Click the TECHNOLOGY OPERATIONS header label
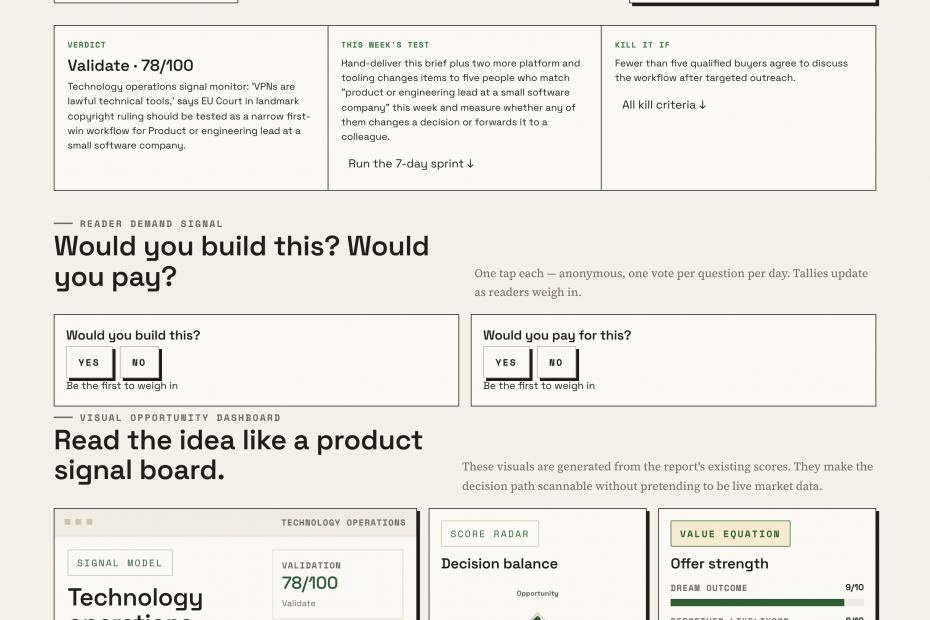Viewport: 930px width, 620px height. [x=343, y=523]
